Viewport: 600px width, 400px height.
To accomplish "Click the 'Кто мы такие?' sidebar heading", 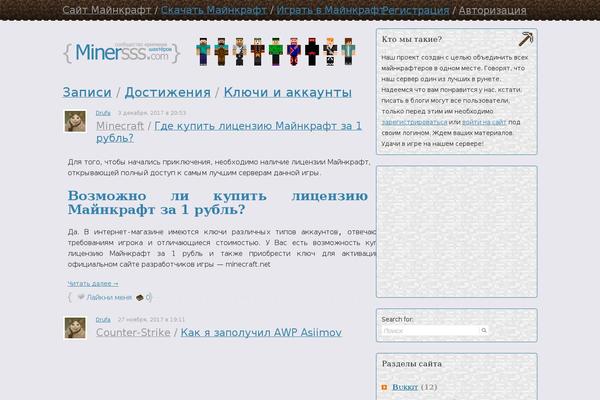I will (x=412, y=39).
